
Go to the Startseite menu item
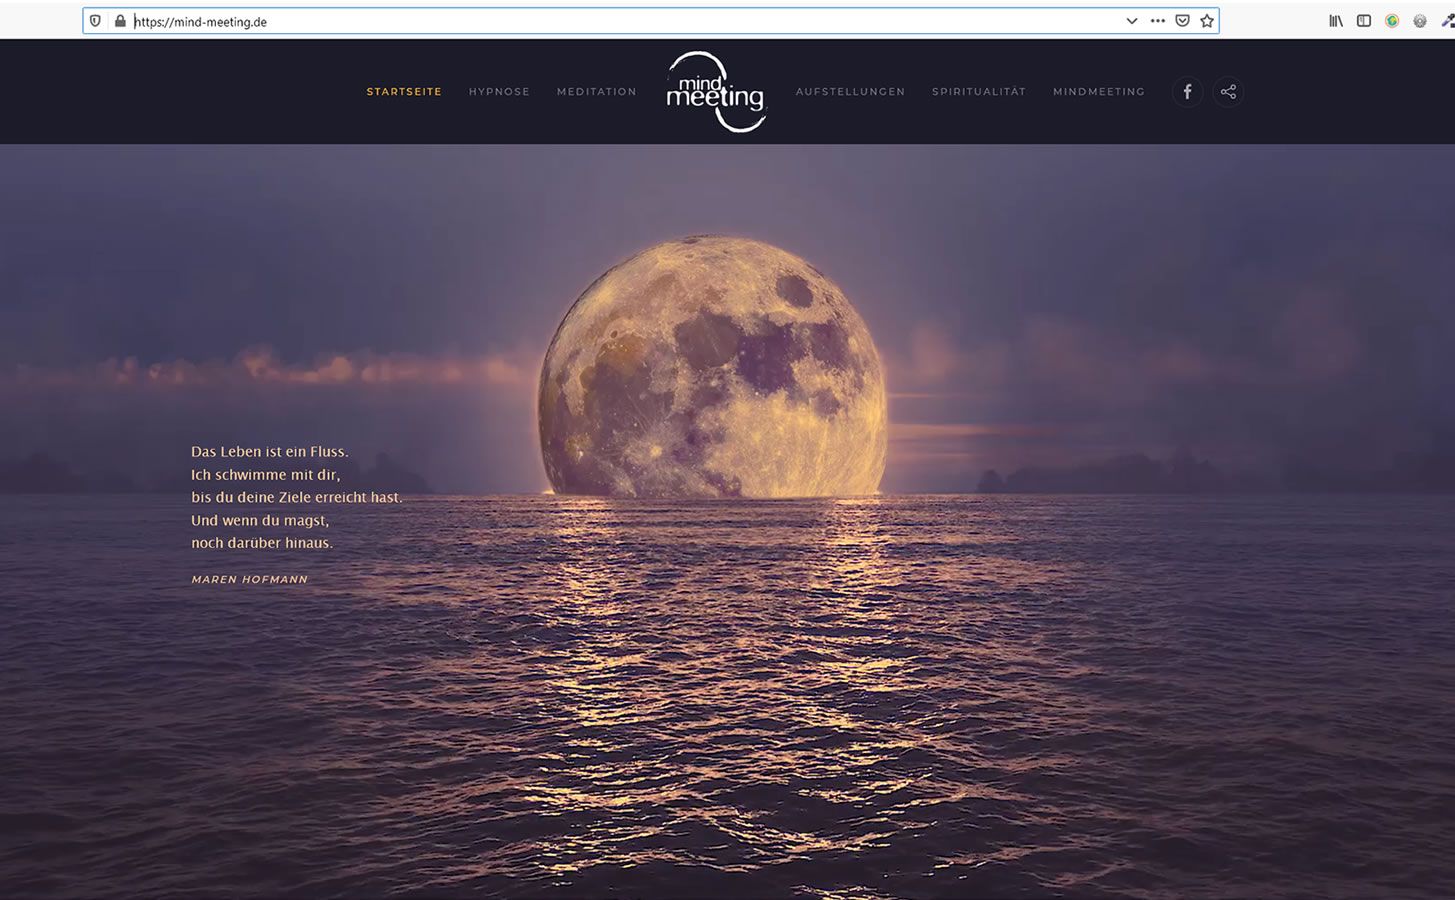coord(404,92)
